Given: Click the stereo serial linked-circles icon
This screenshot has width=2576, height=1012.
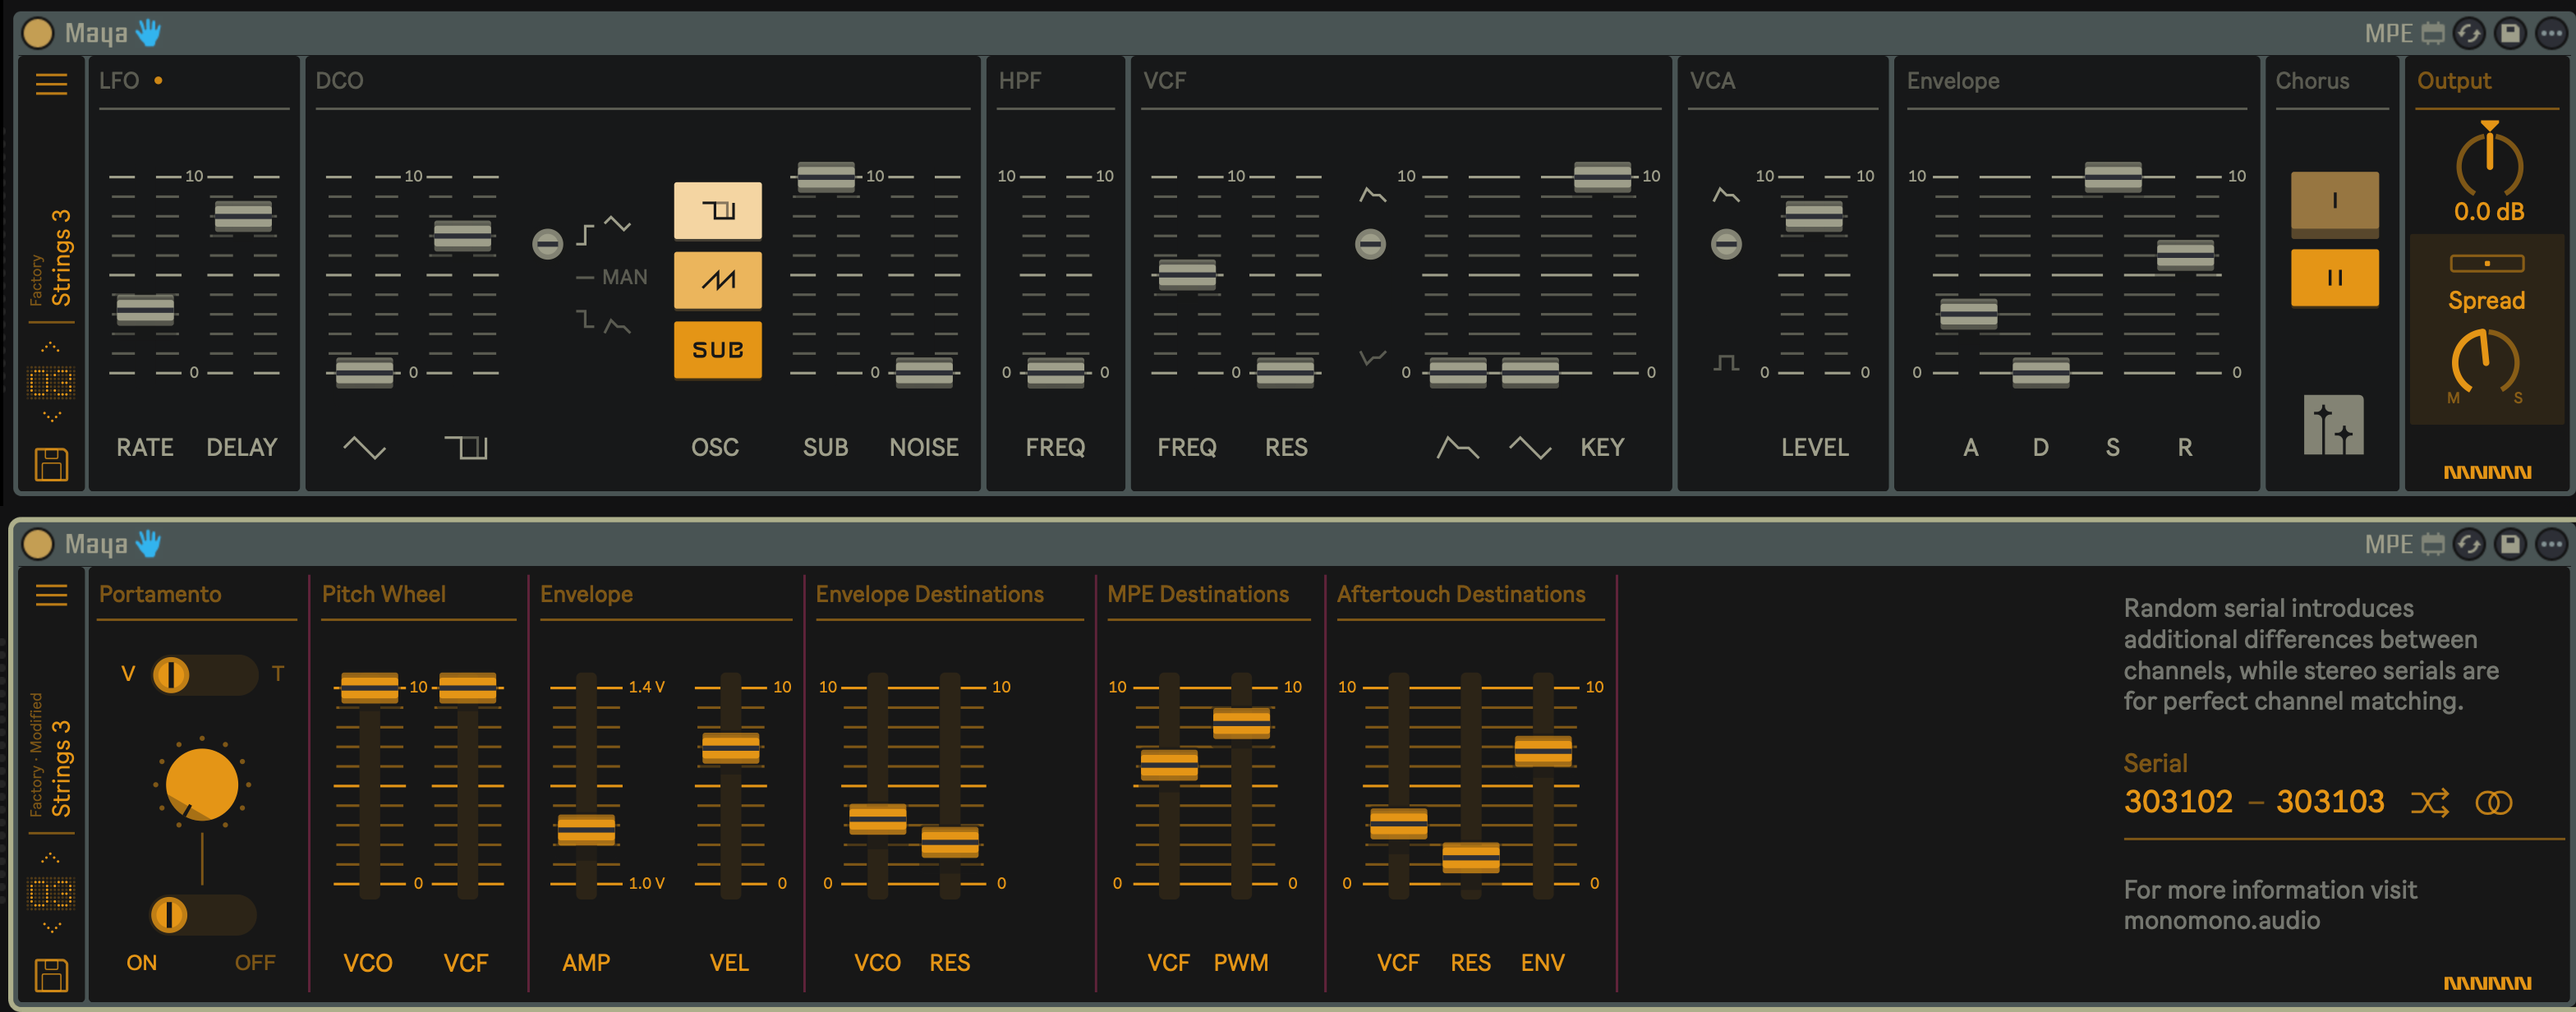Looking at the screenshot, I should click(2493, 802).
